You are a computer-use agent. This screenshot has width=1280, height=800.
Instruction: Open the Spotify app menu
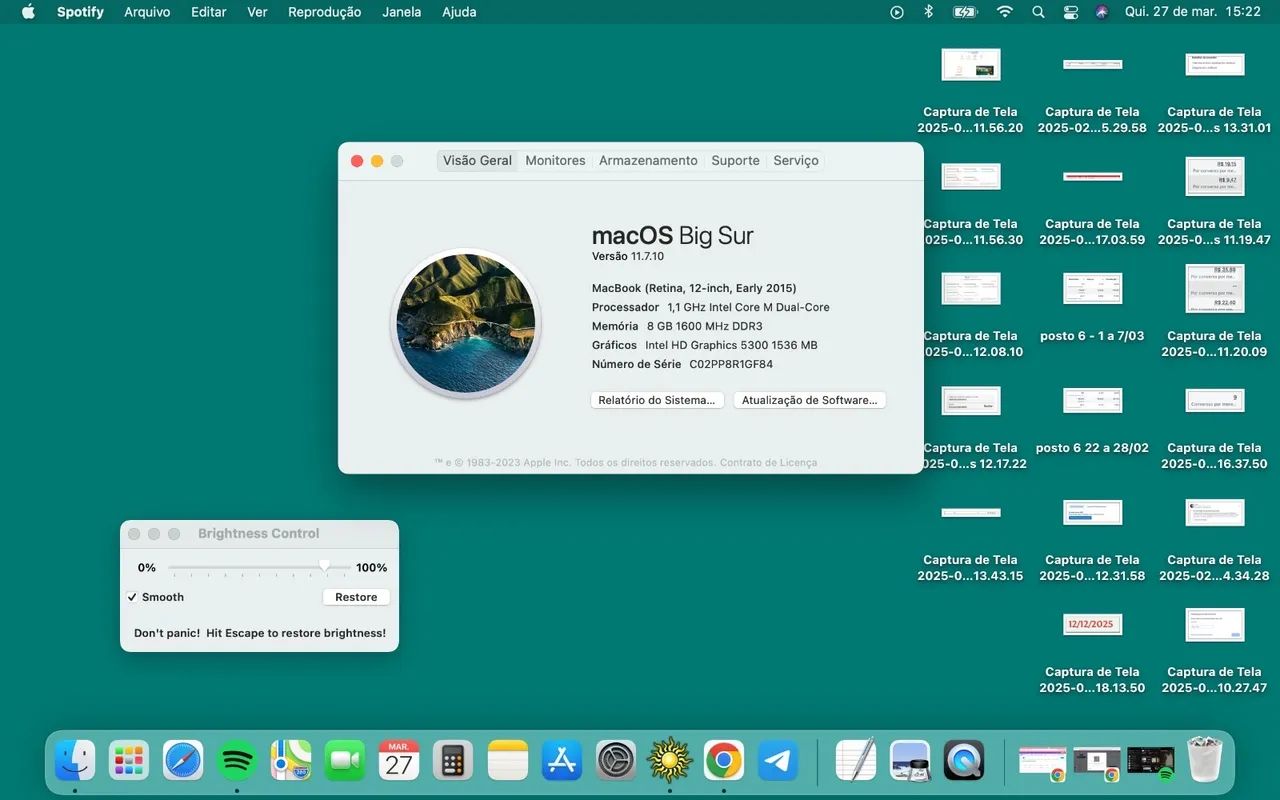[x=80, y=12]
